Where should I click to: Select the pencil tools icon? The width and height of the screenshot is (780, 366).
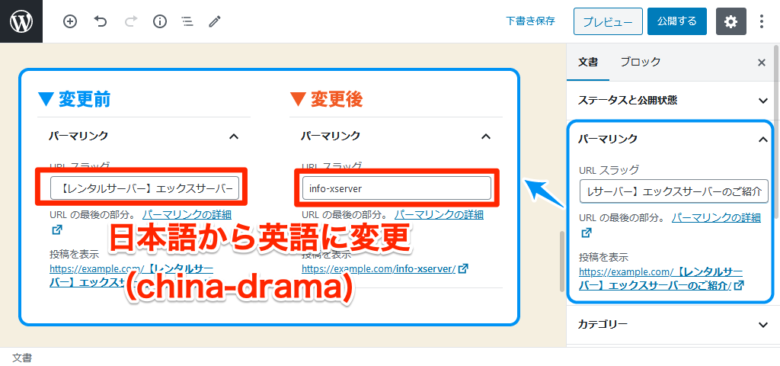pyautogui.click(x=214, y=21)
